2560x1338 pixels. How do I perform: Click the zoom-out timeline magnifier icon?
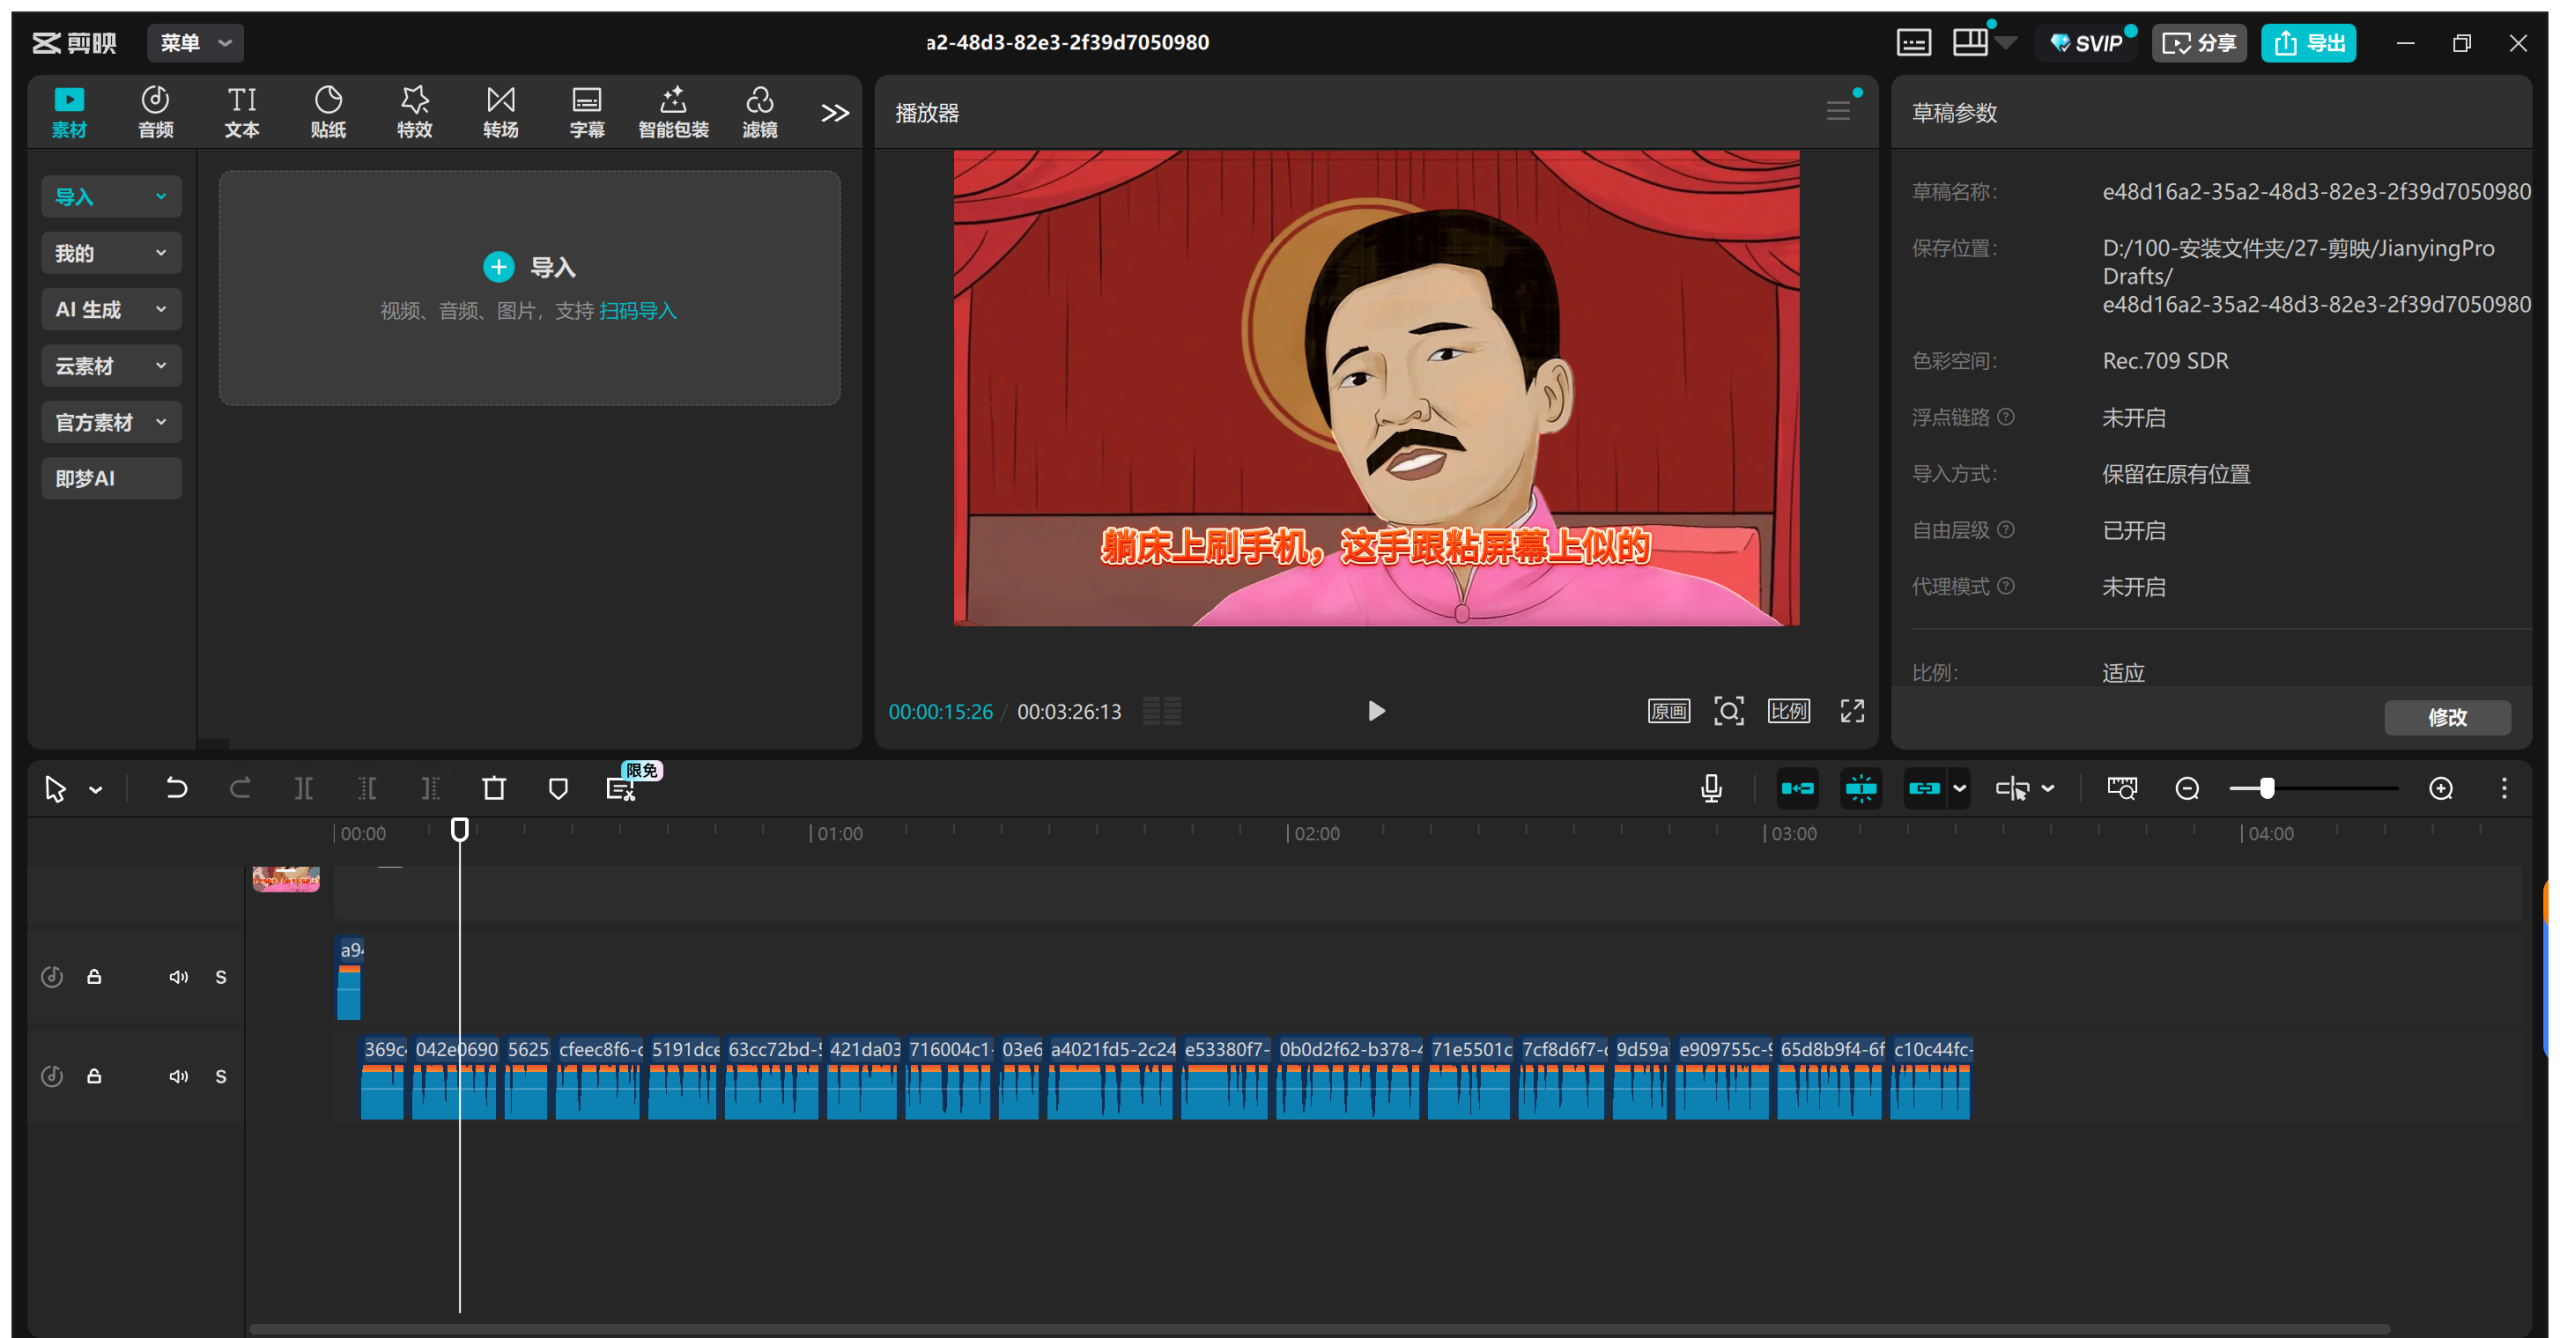click(x=2187, y=789)
